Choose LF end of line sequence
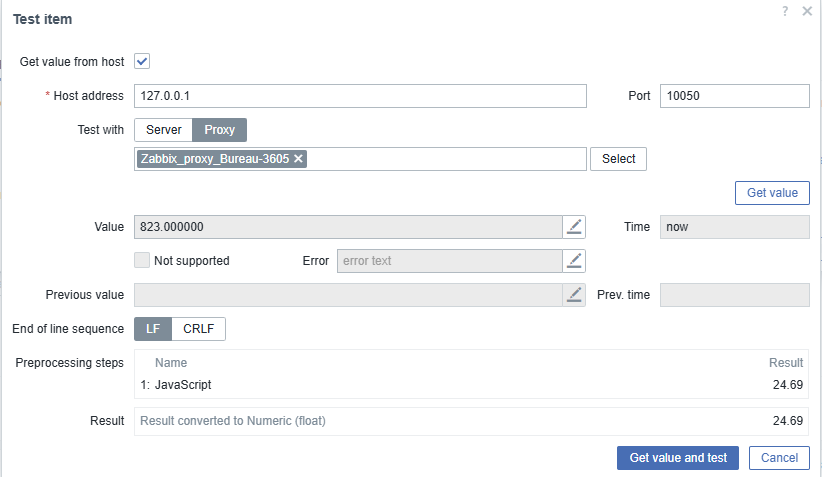Screen dimensions: 822x477 tap(153, 329)
